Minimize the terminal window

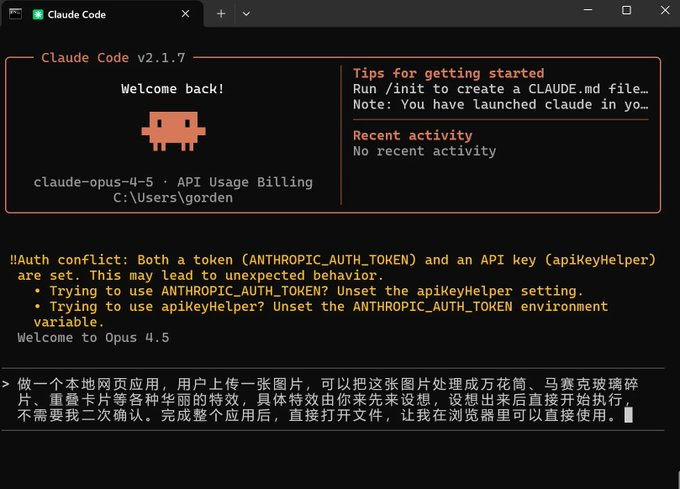[579, 11]
